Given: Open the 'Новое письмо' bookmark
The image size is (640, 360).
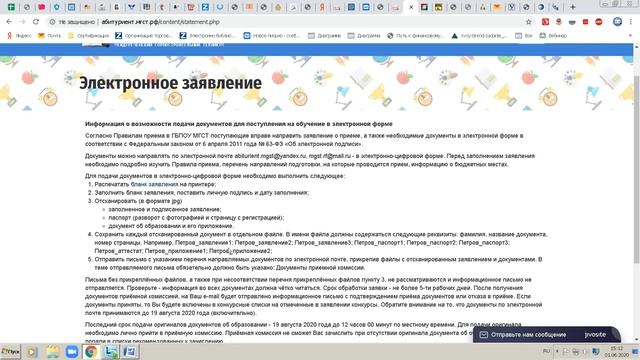Looking at the screenshot, I should pos(272,36).
